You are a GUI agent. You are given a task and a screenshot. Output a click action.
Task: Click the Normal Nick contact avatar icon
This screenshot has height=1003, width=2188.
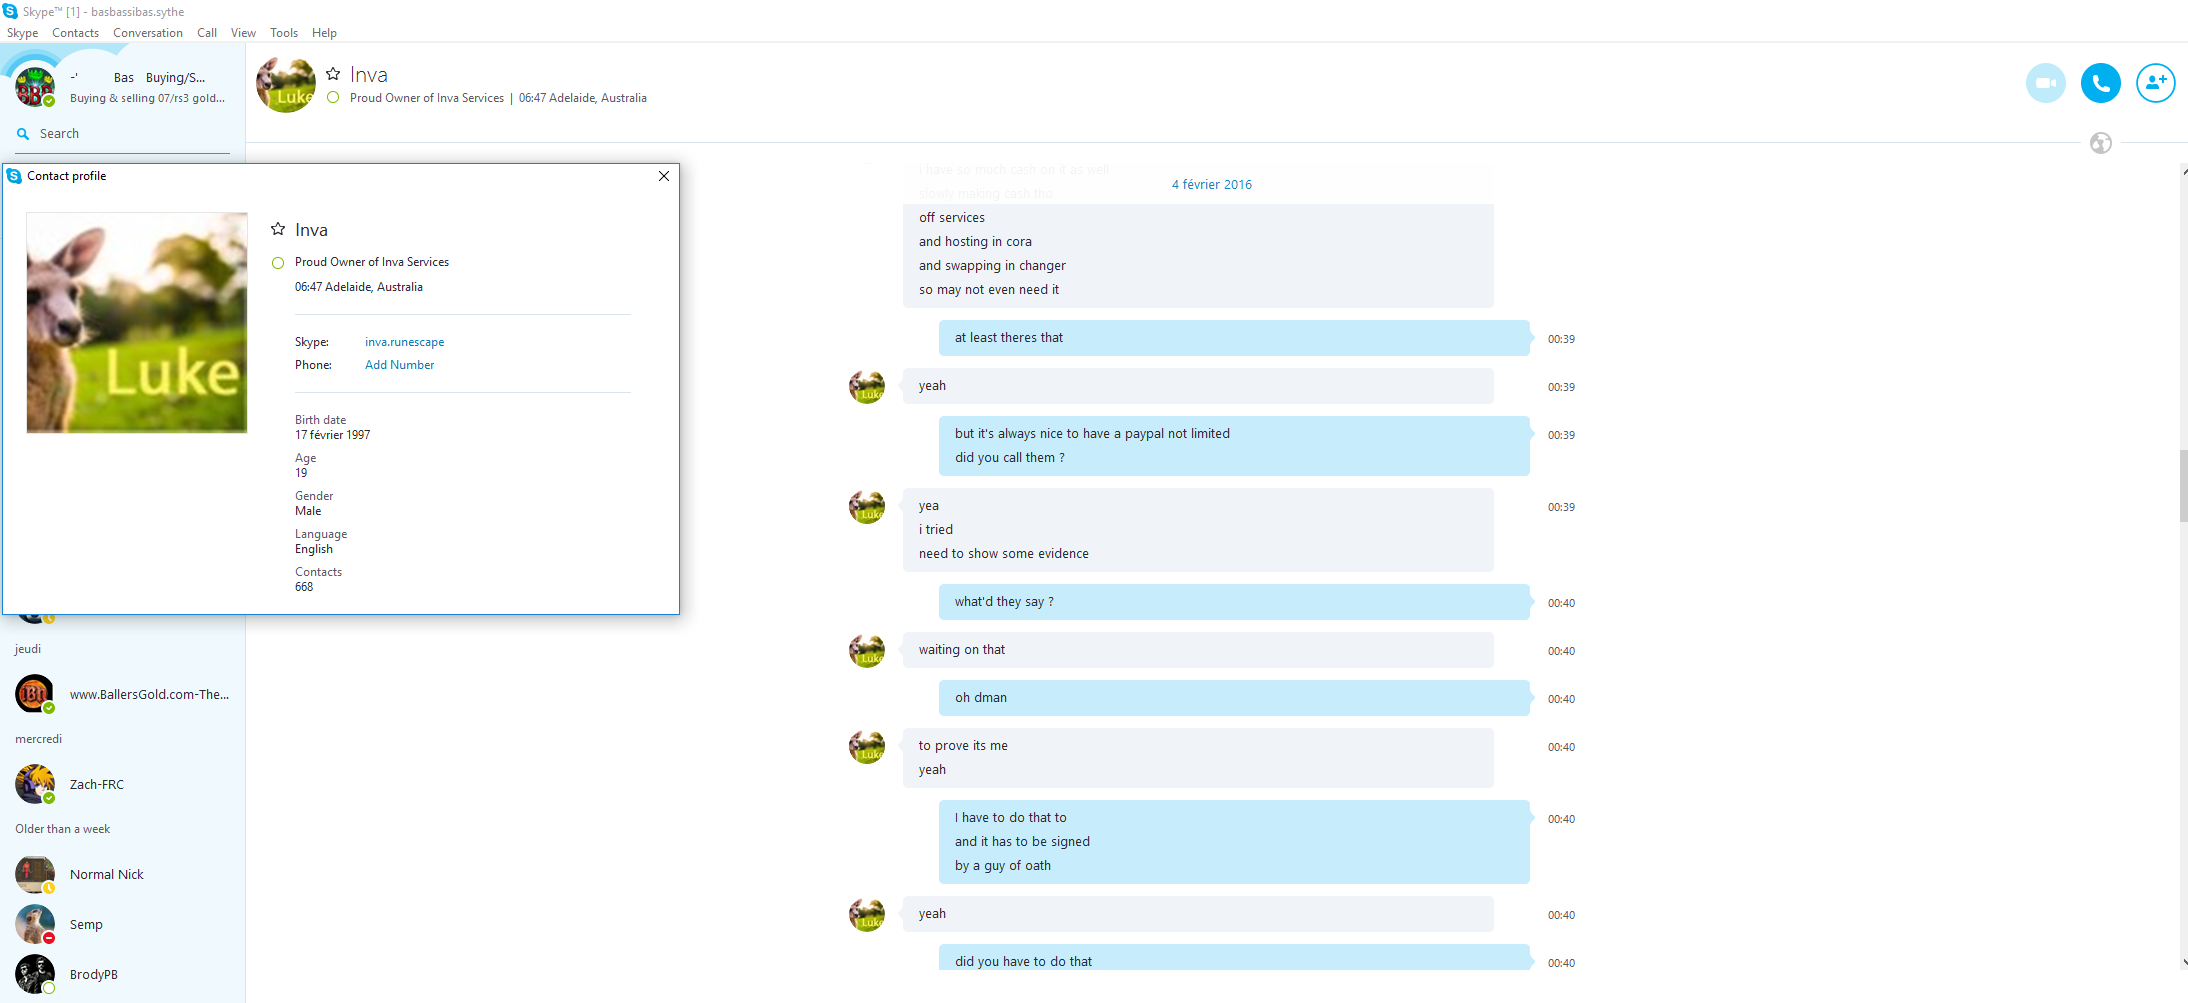pyautogui.click(x=34, y=874)
